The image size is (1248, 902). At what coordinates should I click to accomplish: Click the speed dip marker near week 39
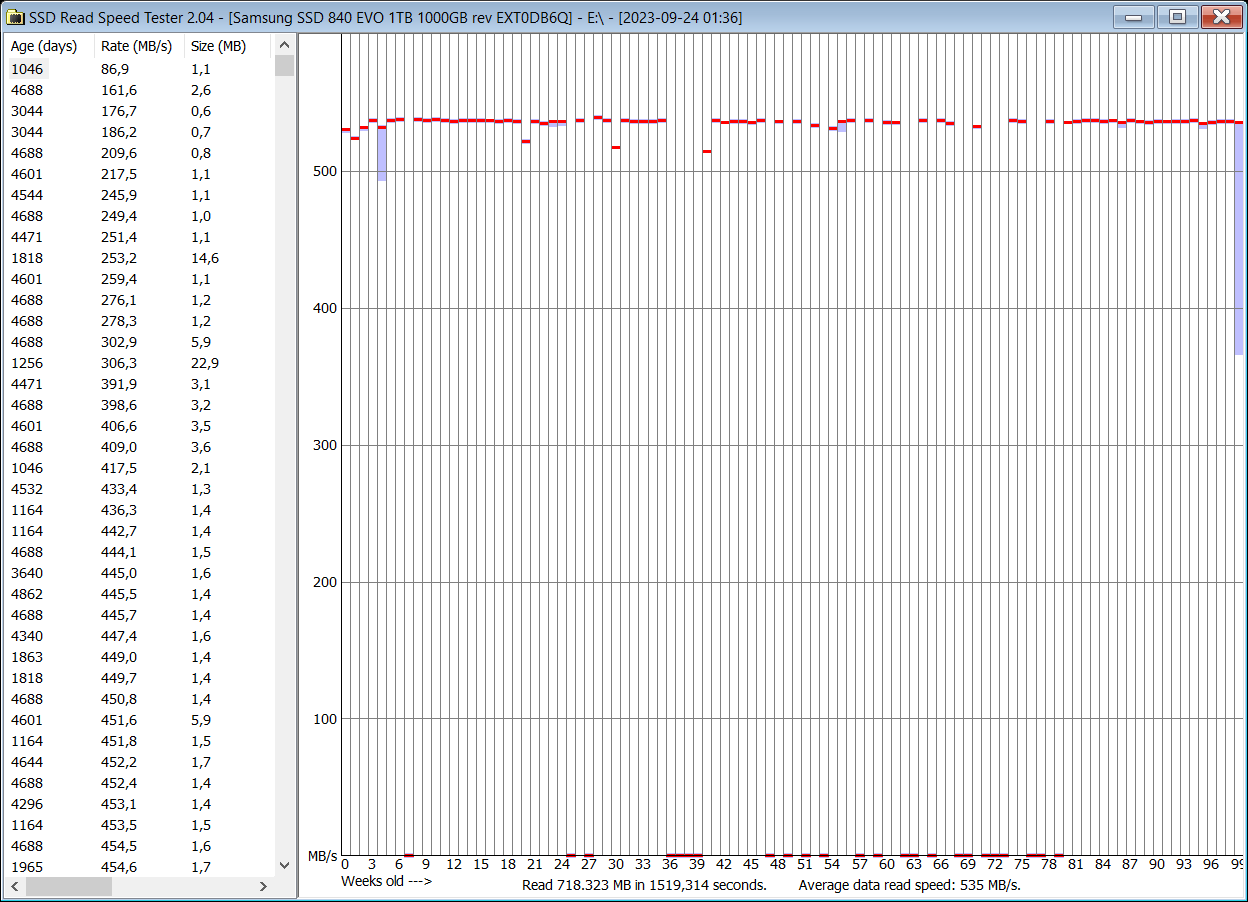[707, 150]
